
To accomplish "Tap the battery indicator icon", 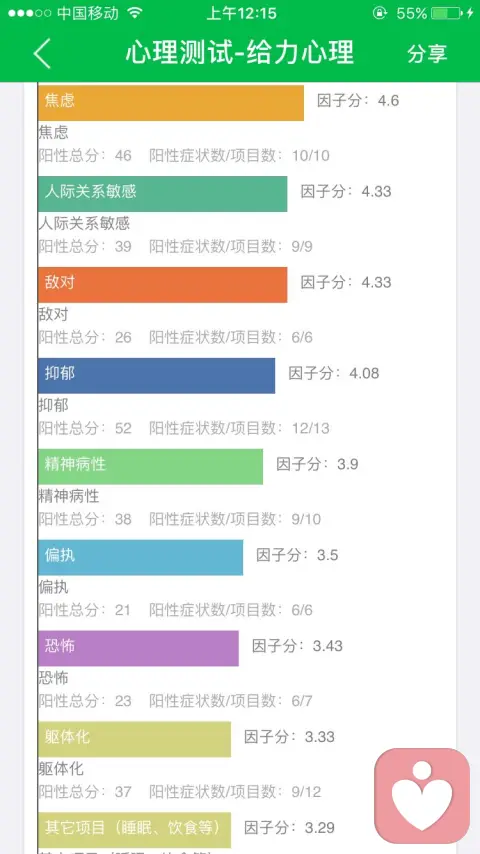I will coord(447,13).
